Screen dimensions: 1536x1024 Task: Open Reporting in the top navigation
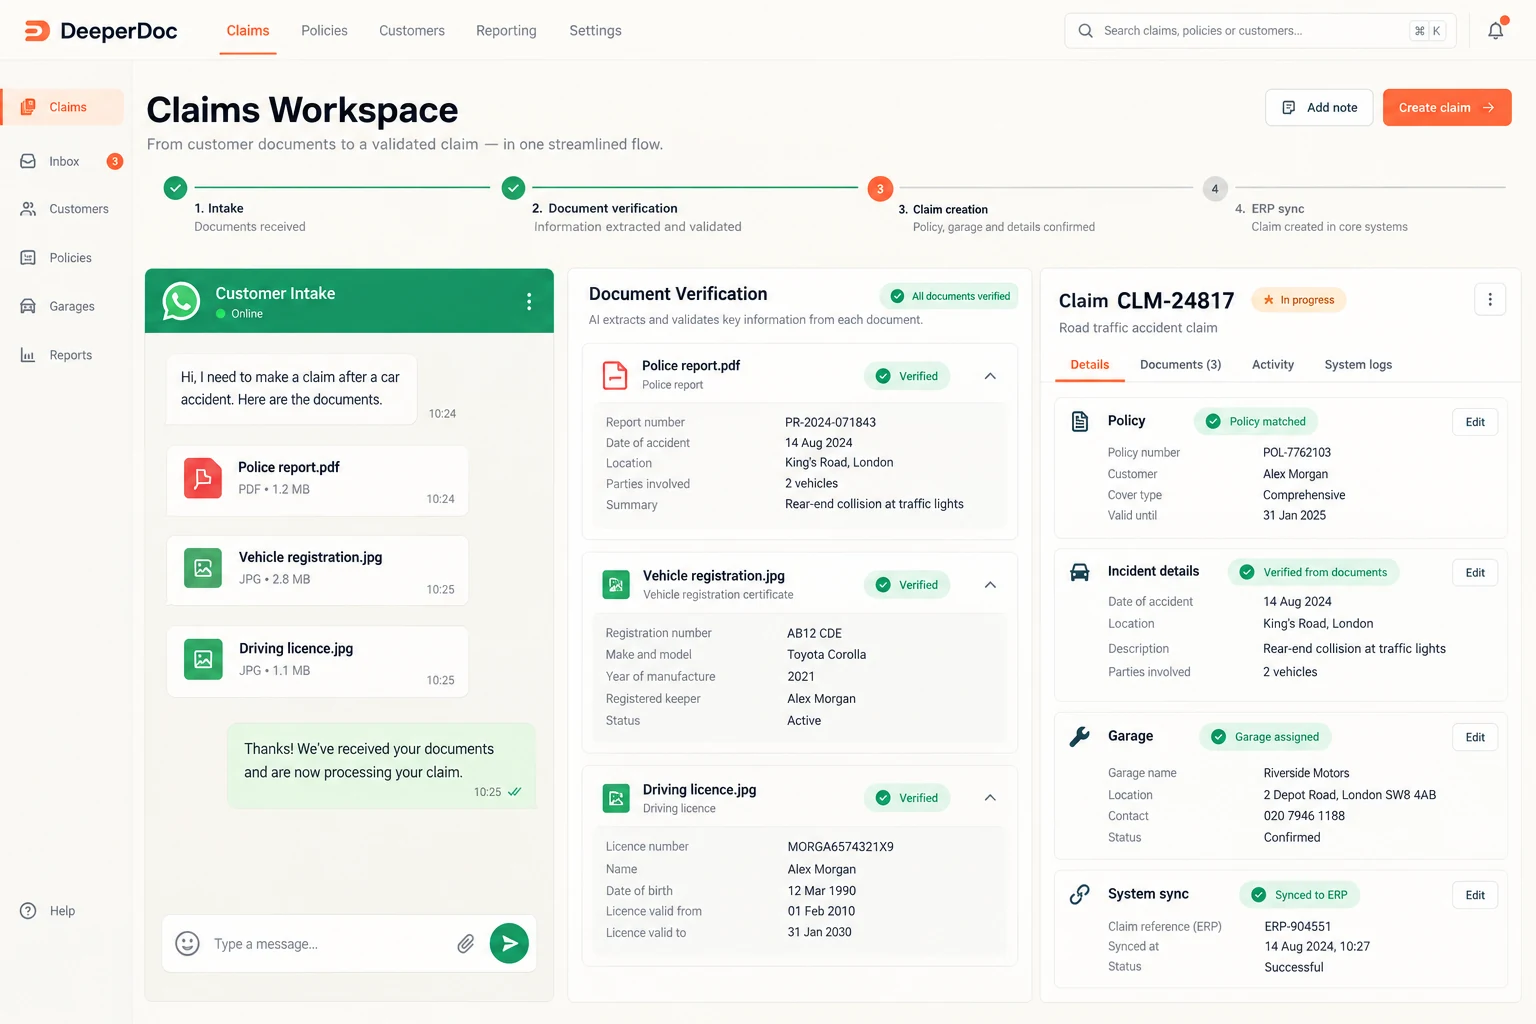click(x=506, y=31)
